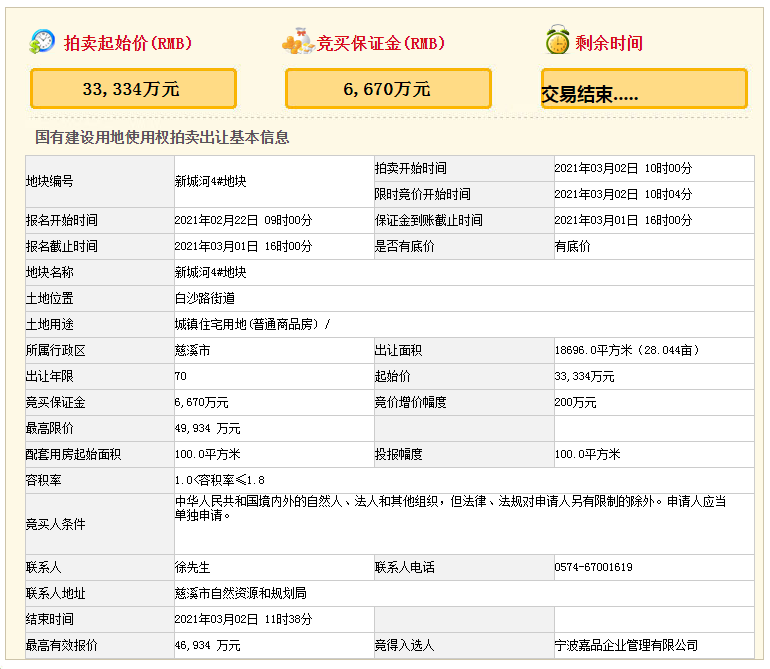Click the 33,334万元 starting price box at top

(133, 89)
